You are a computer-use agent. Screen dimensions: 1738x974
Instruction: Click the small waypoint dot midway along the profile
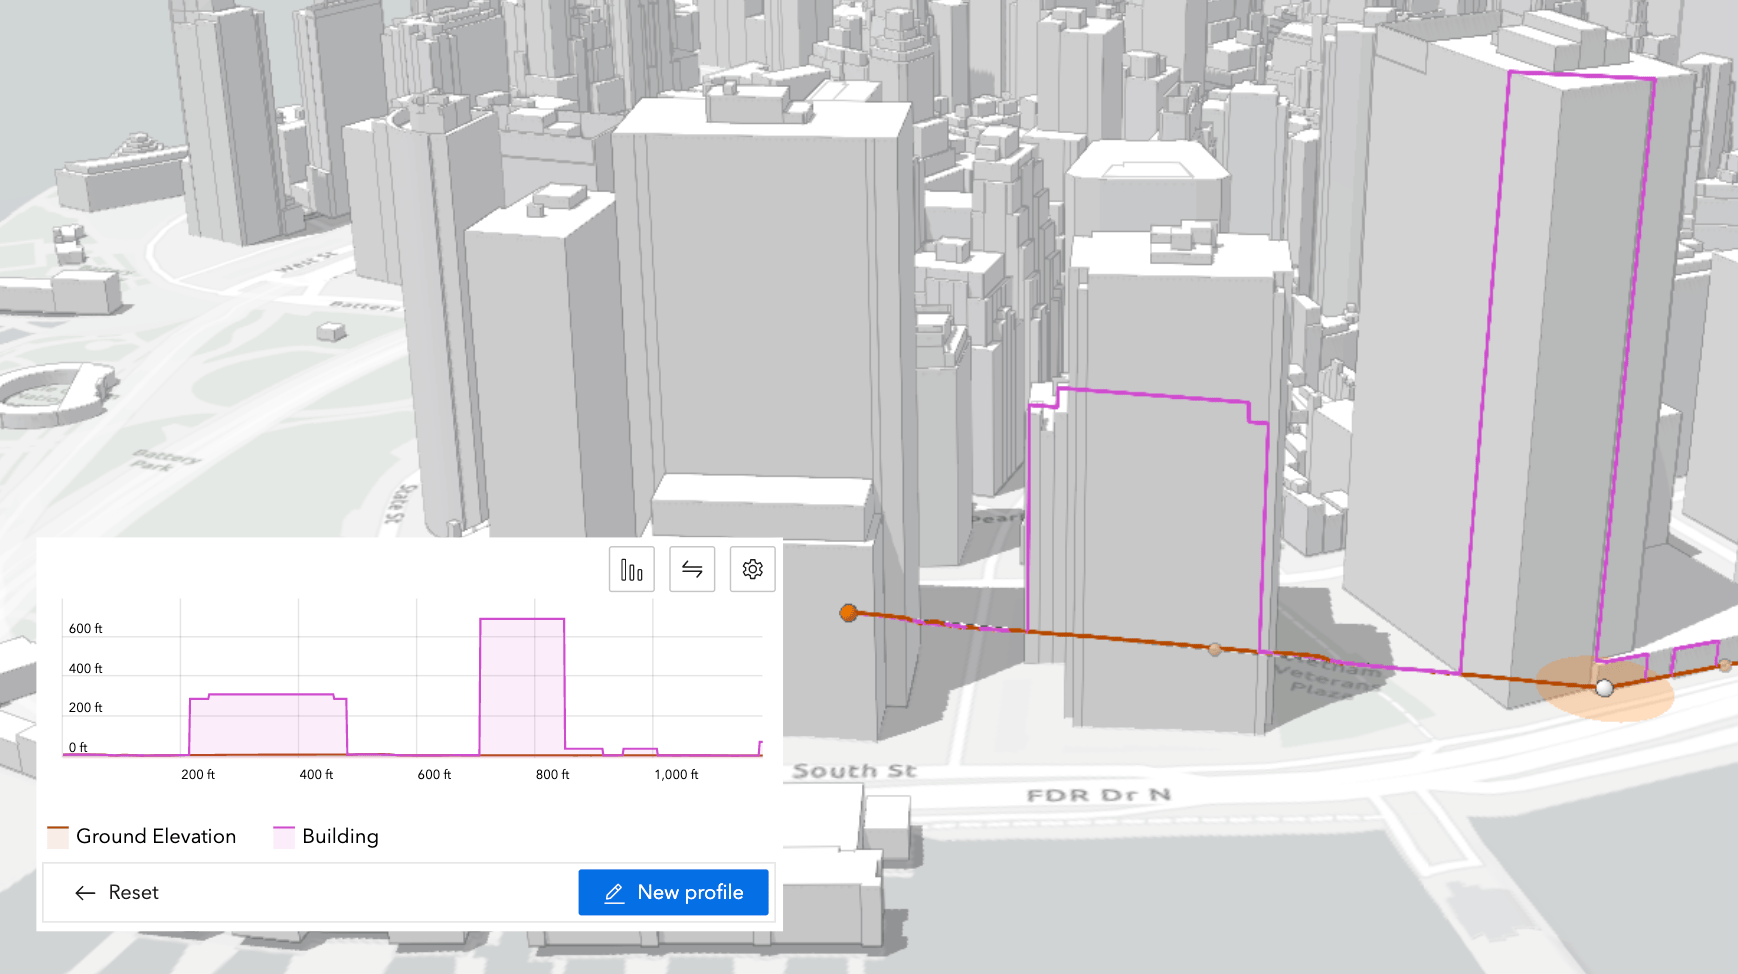point(1216,650)
